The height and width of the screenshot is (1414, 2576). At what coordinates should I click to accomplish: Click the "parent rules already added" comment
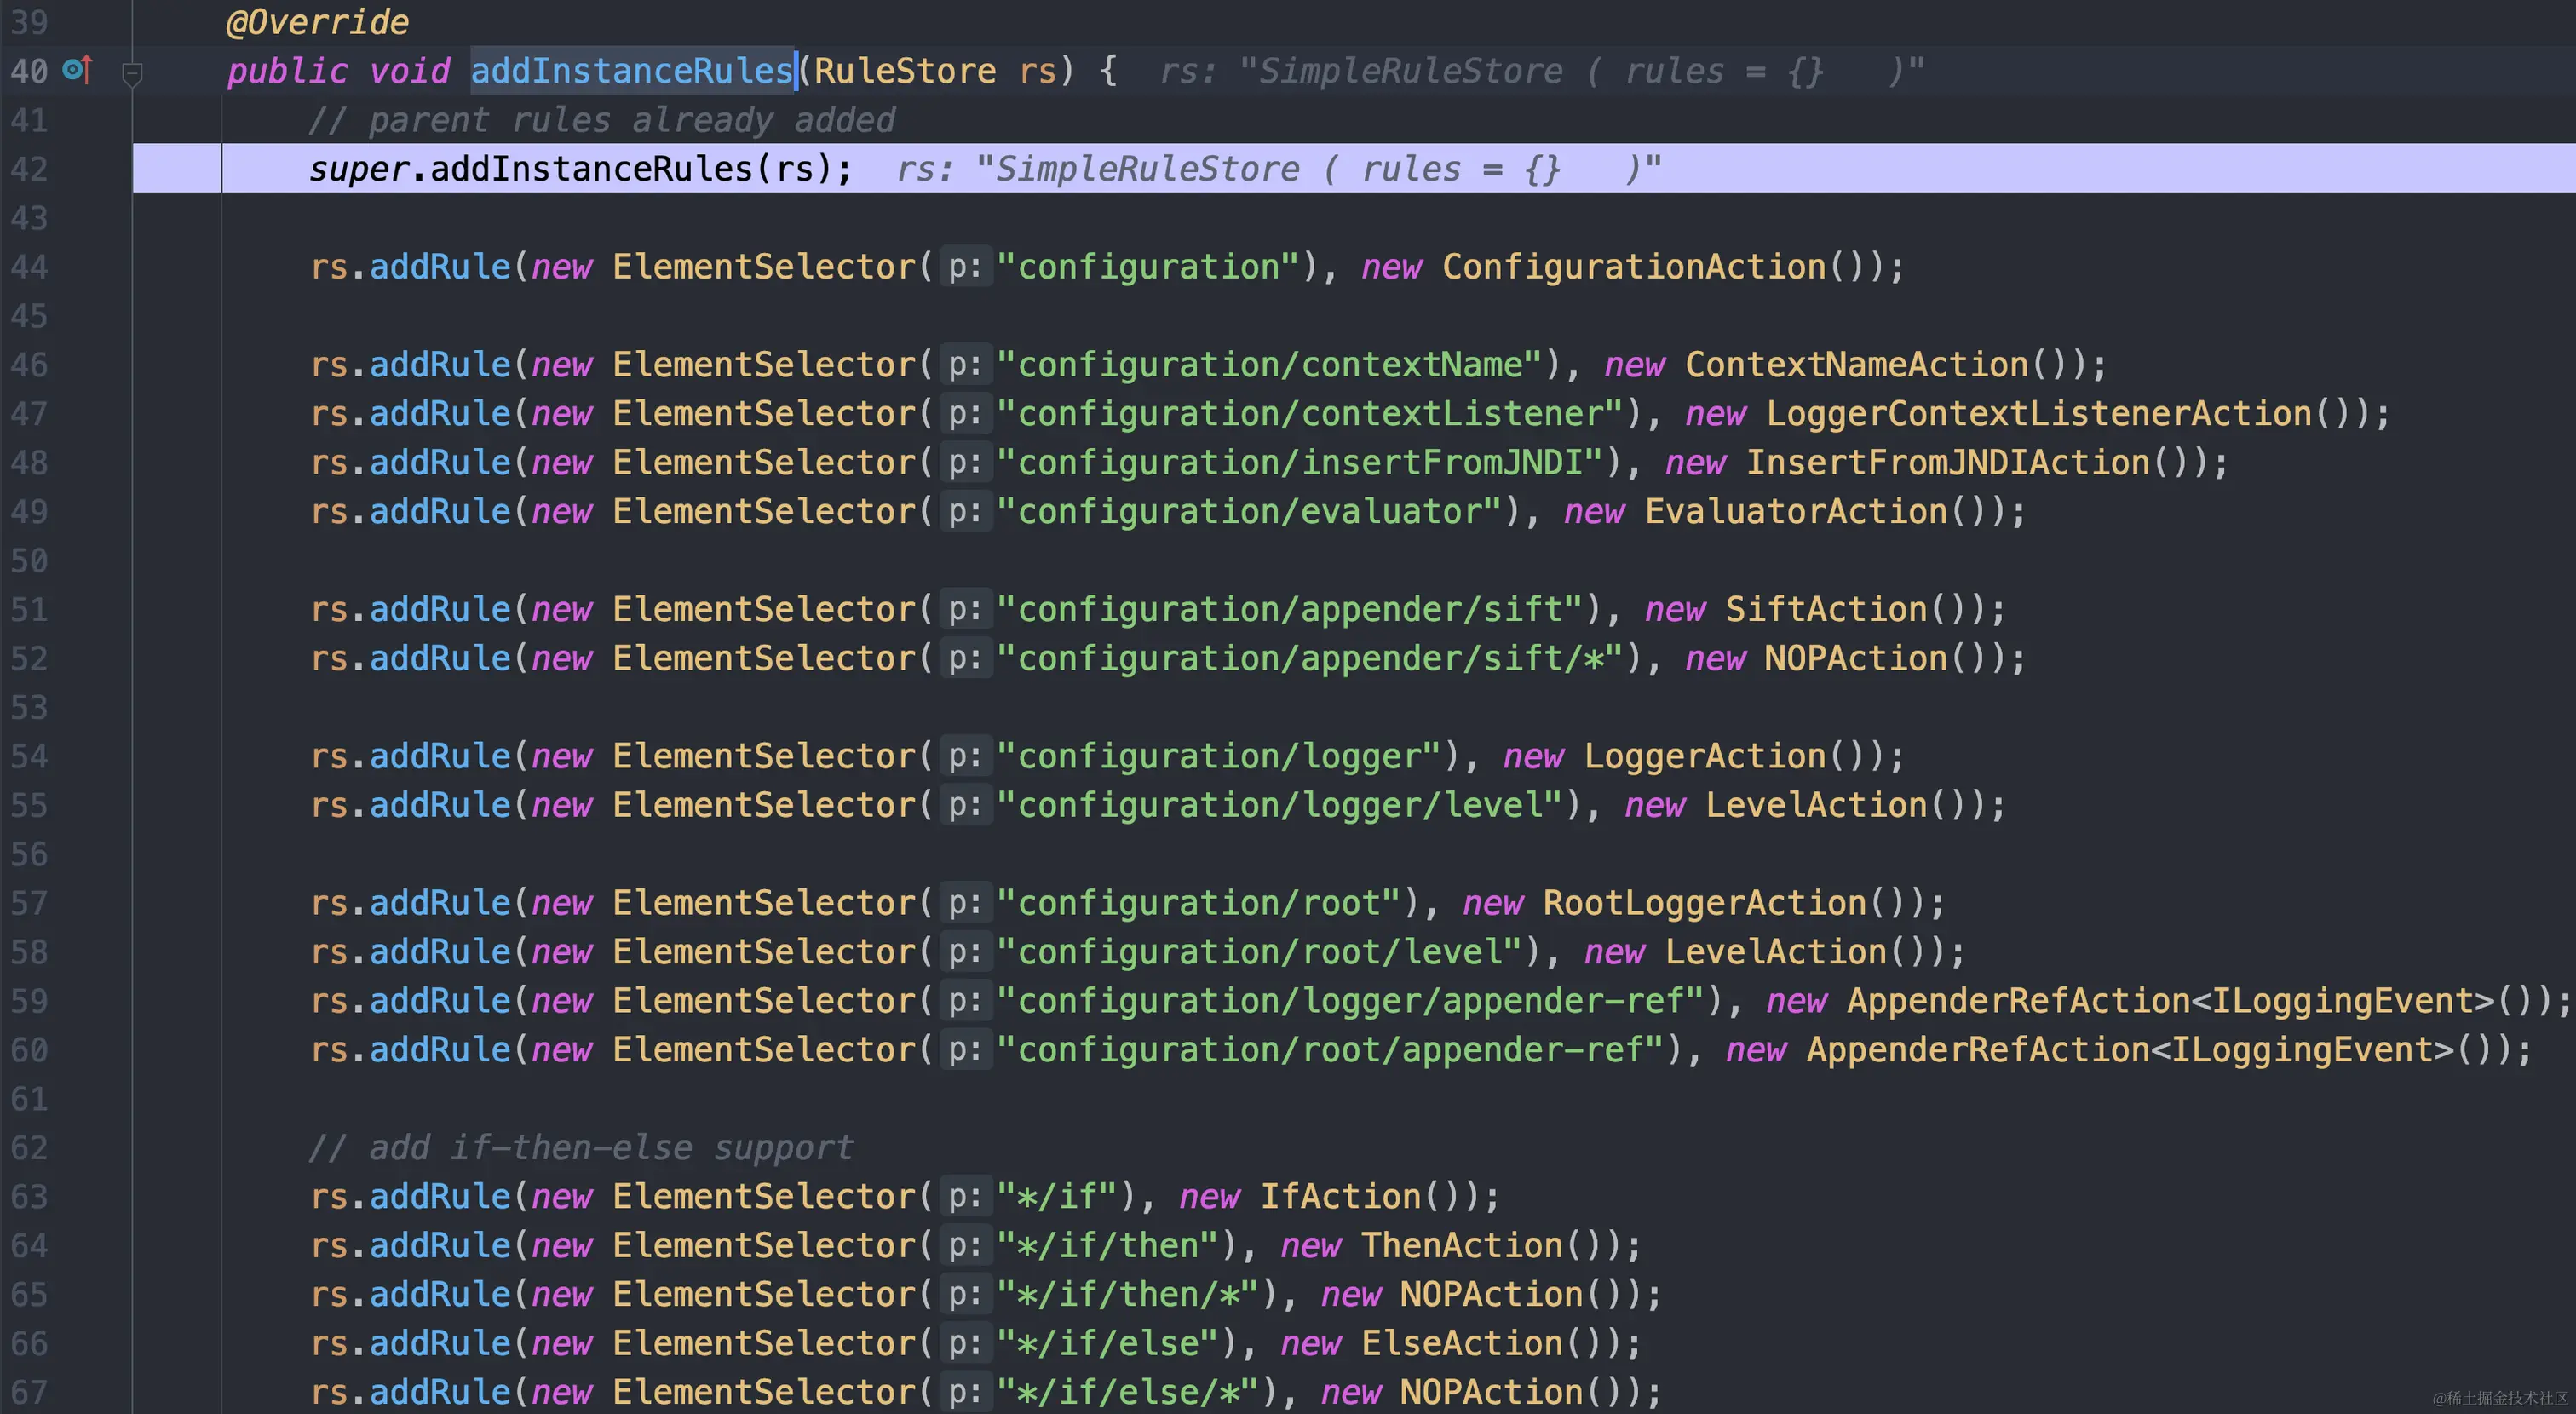(602, 120)
